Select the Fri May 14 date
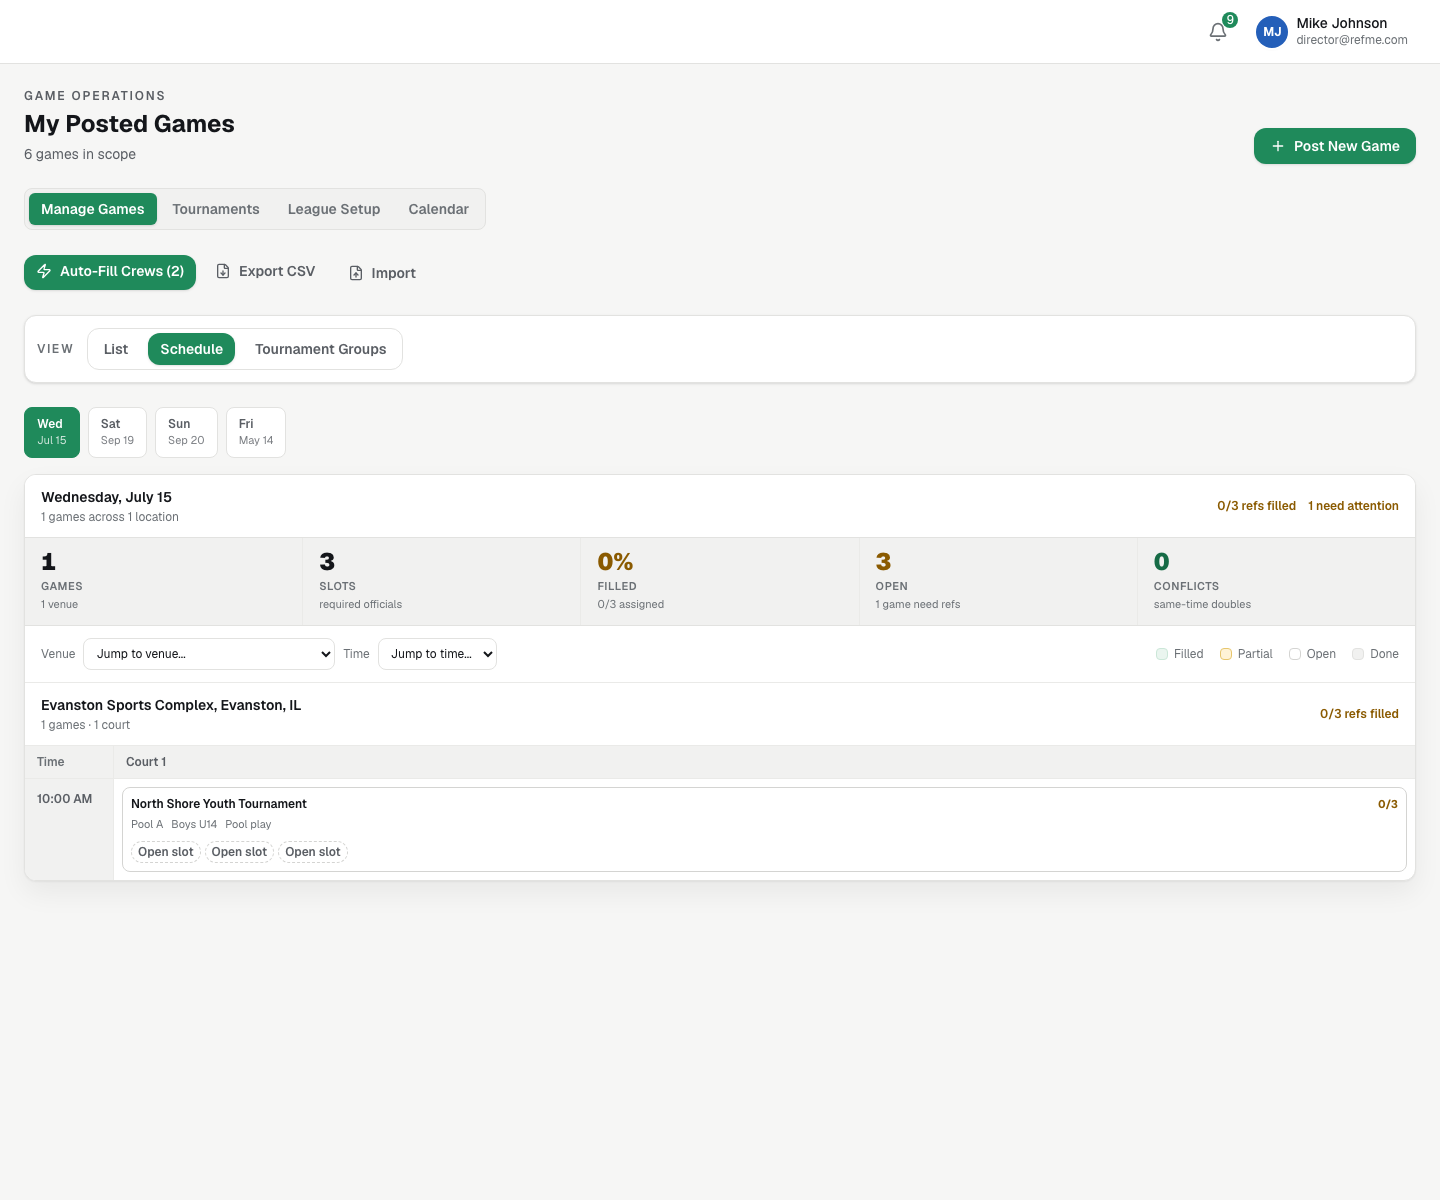The width and height of the screenshot is (1440, 1200). tap(256, 432)
